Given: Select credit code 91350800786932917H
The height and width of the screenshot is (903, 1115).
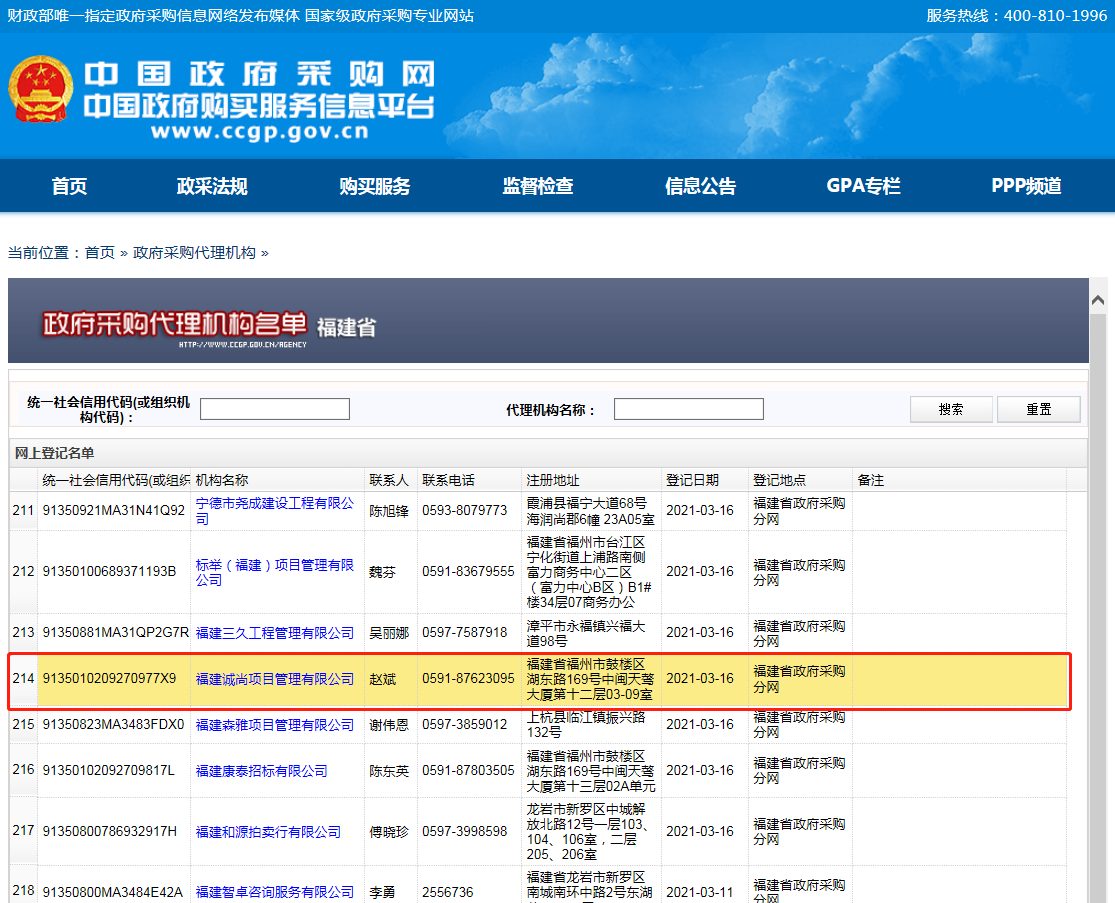Looking at the screenshot, I should 110,831.
